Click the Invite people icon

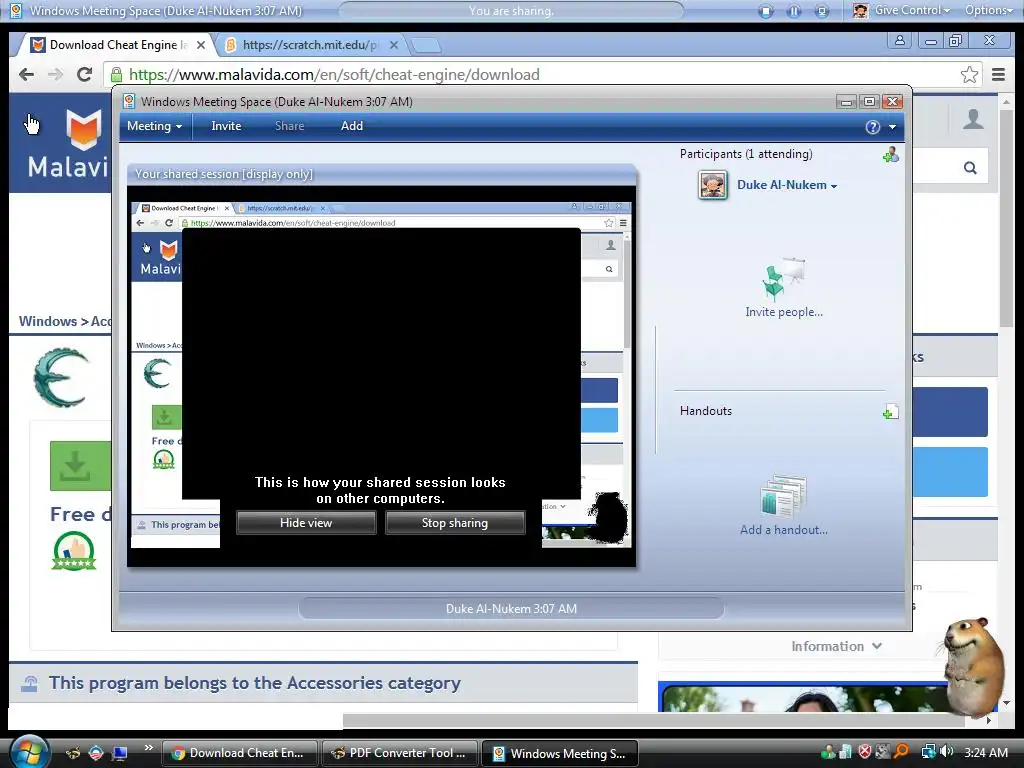click(782, 279)
